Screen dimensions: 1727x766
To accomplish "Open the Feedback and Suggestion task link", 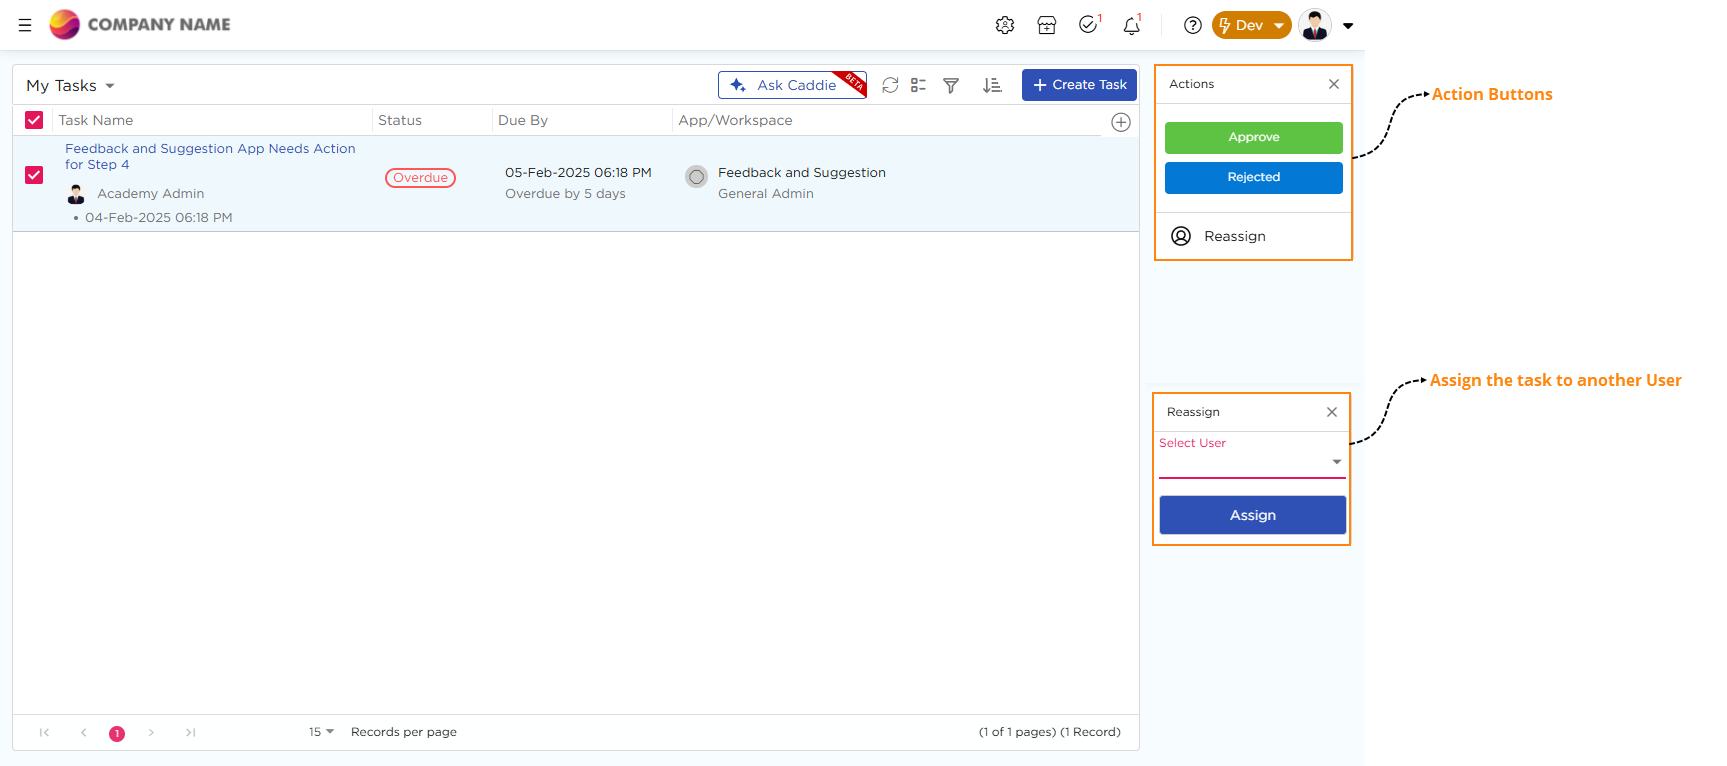I will point(210,149).
